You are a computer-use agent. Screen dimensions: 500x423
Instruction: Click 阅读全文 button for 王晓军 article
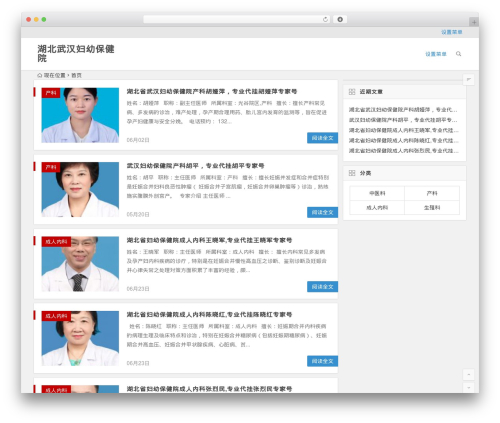click(x=322, y=287)
